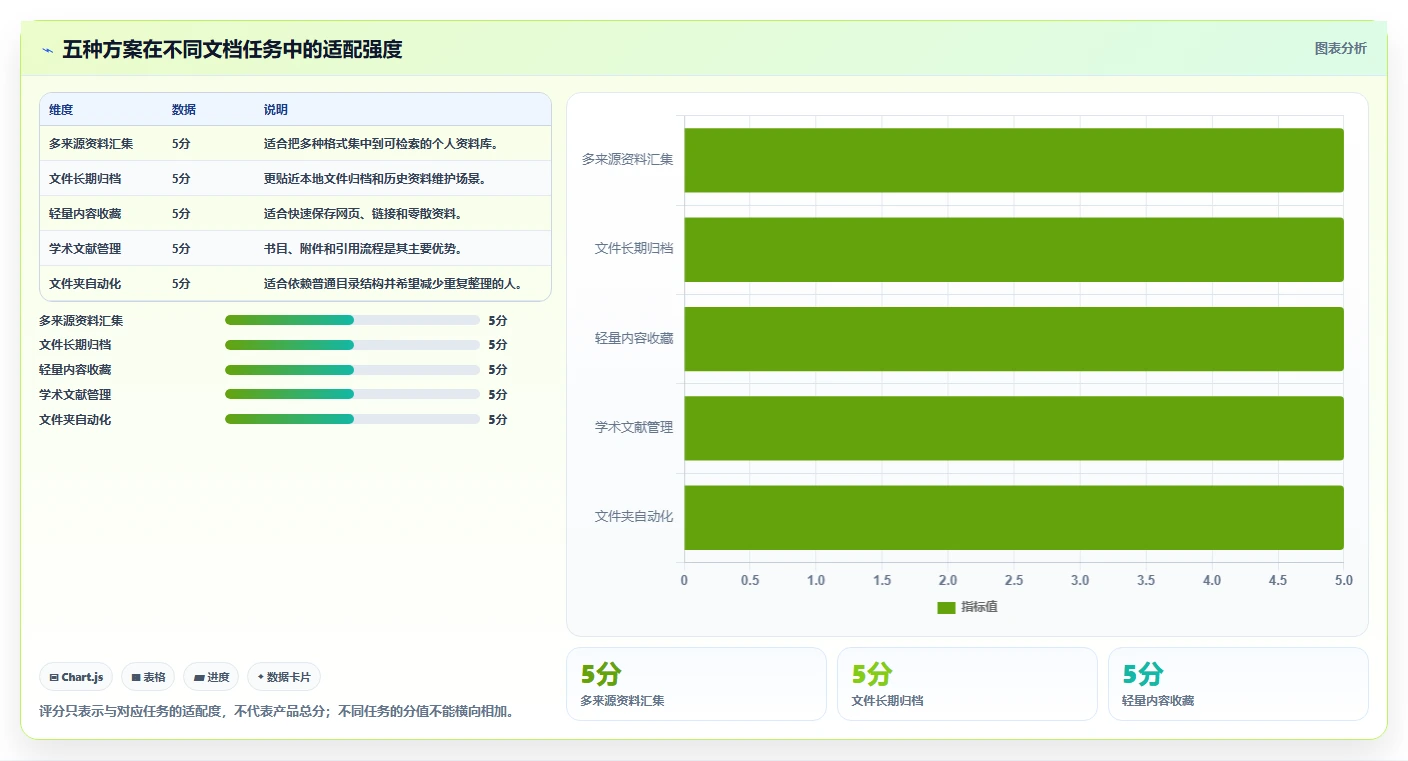The width and height of the screenshot is (1408, 761).
Task: Click the 学术文献管理 progress bar
Action: [x=352, y=394]
